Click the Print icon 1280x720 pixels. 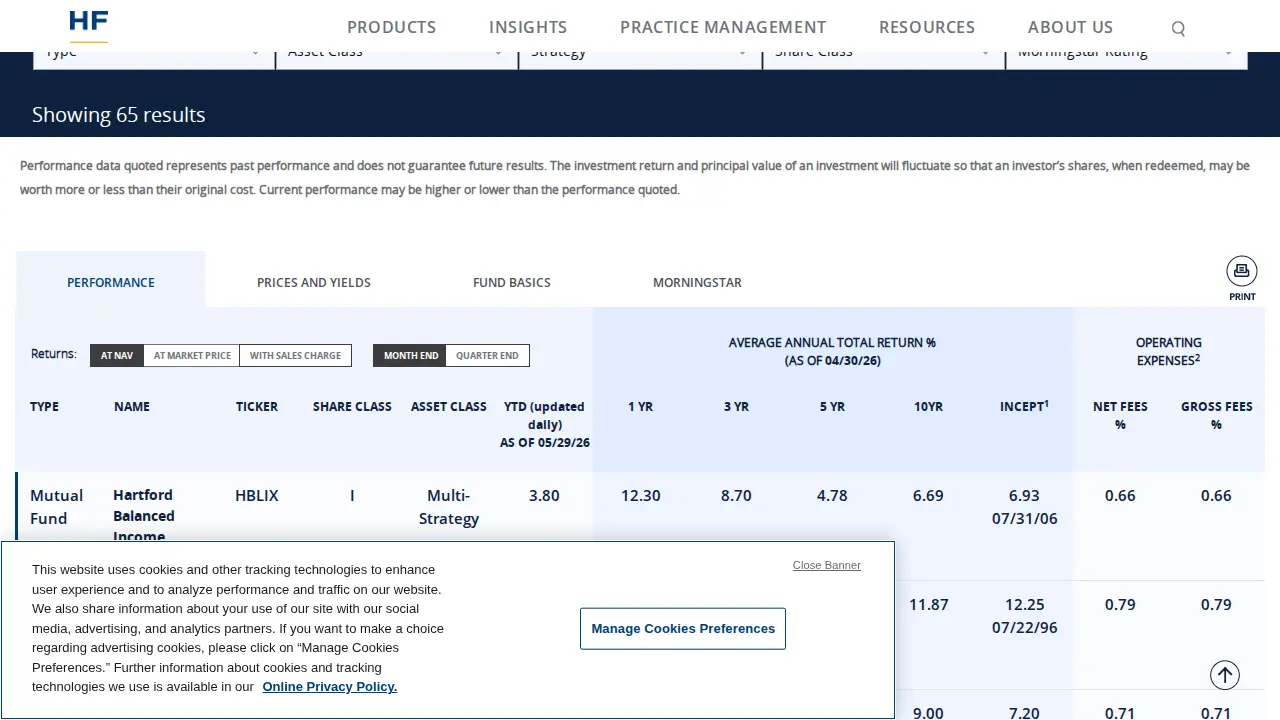click(1242, 279)
